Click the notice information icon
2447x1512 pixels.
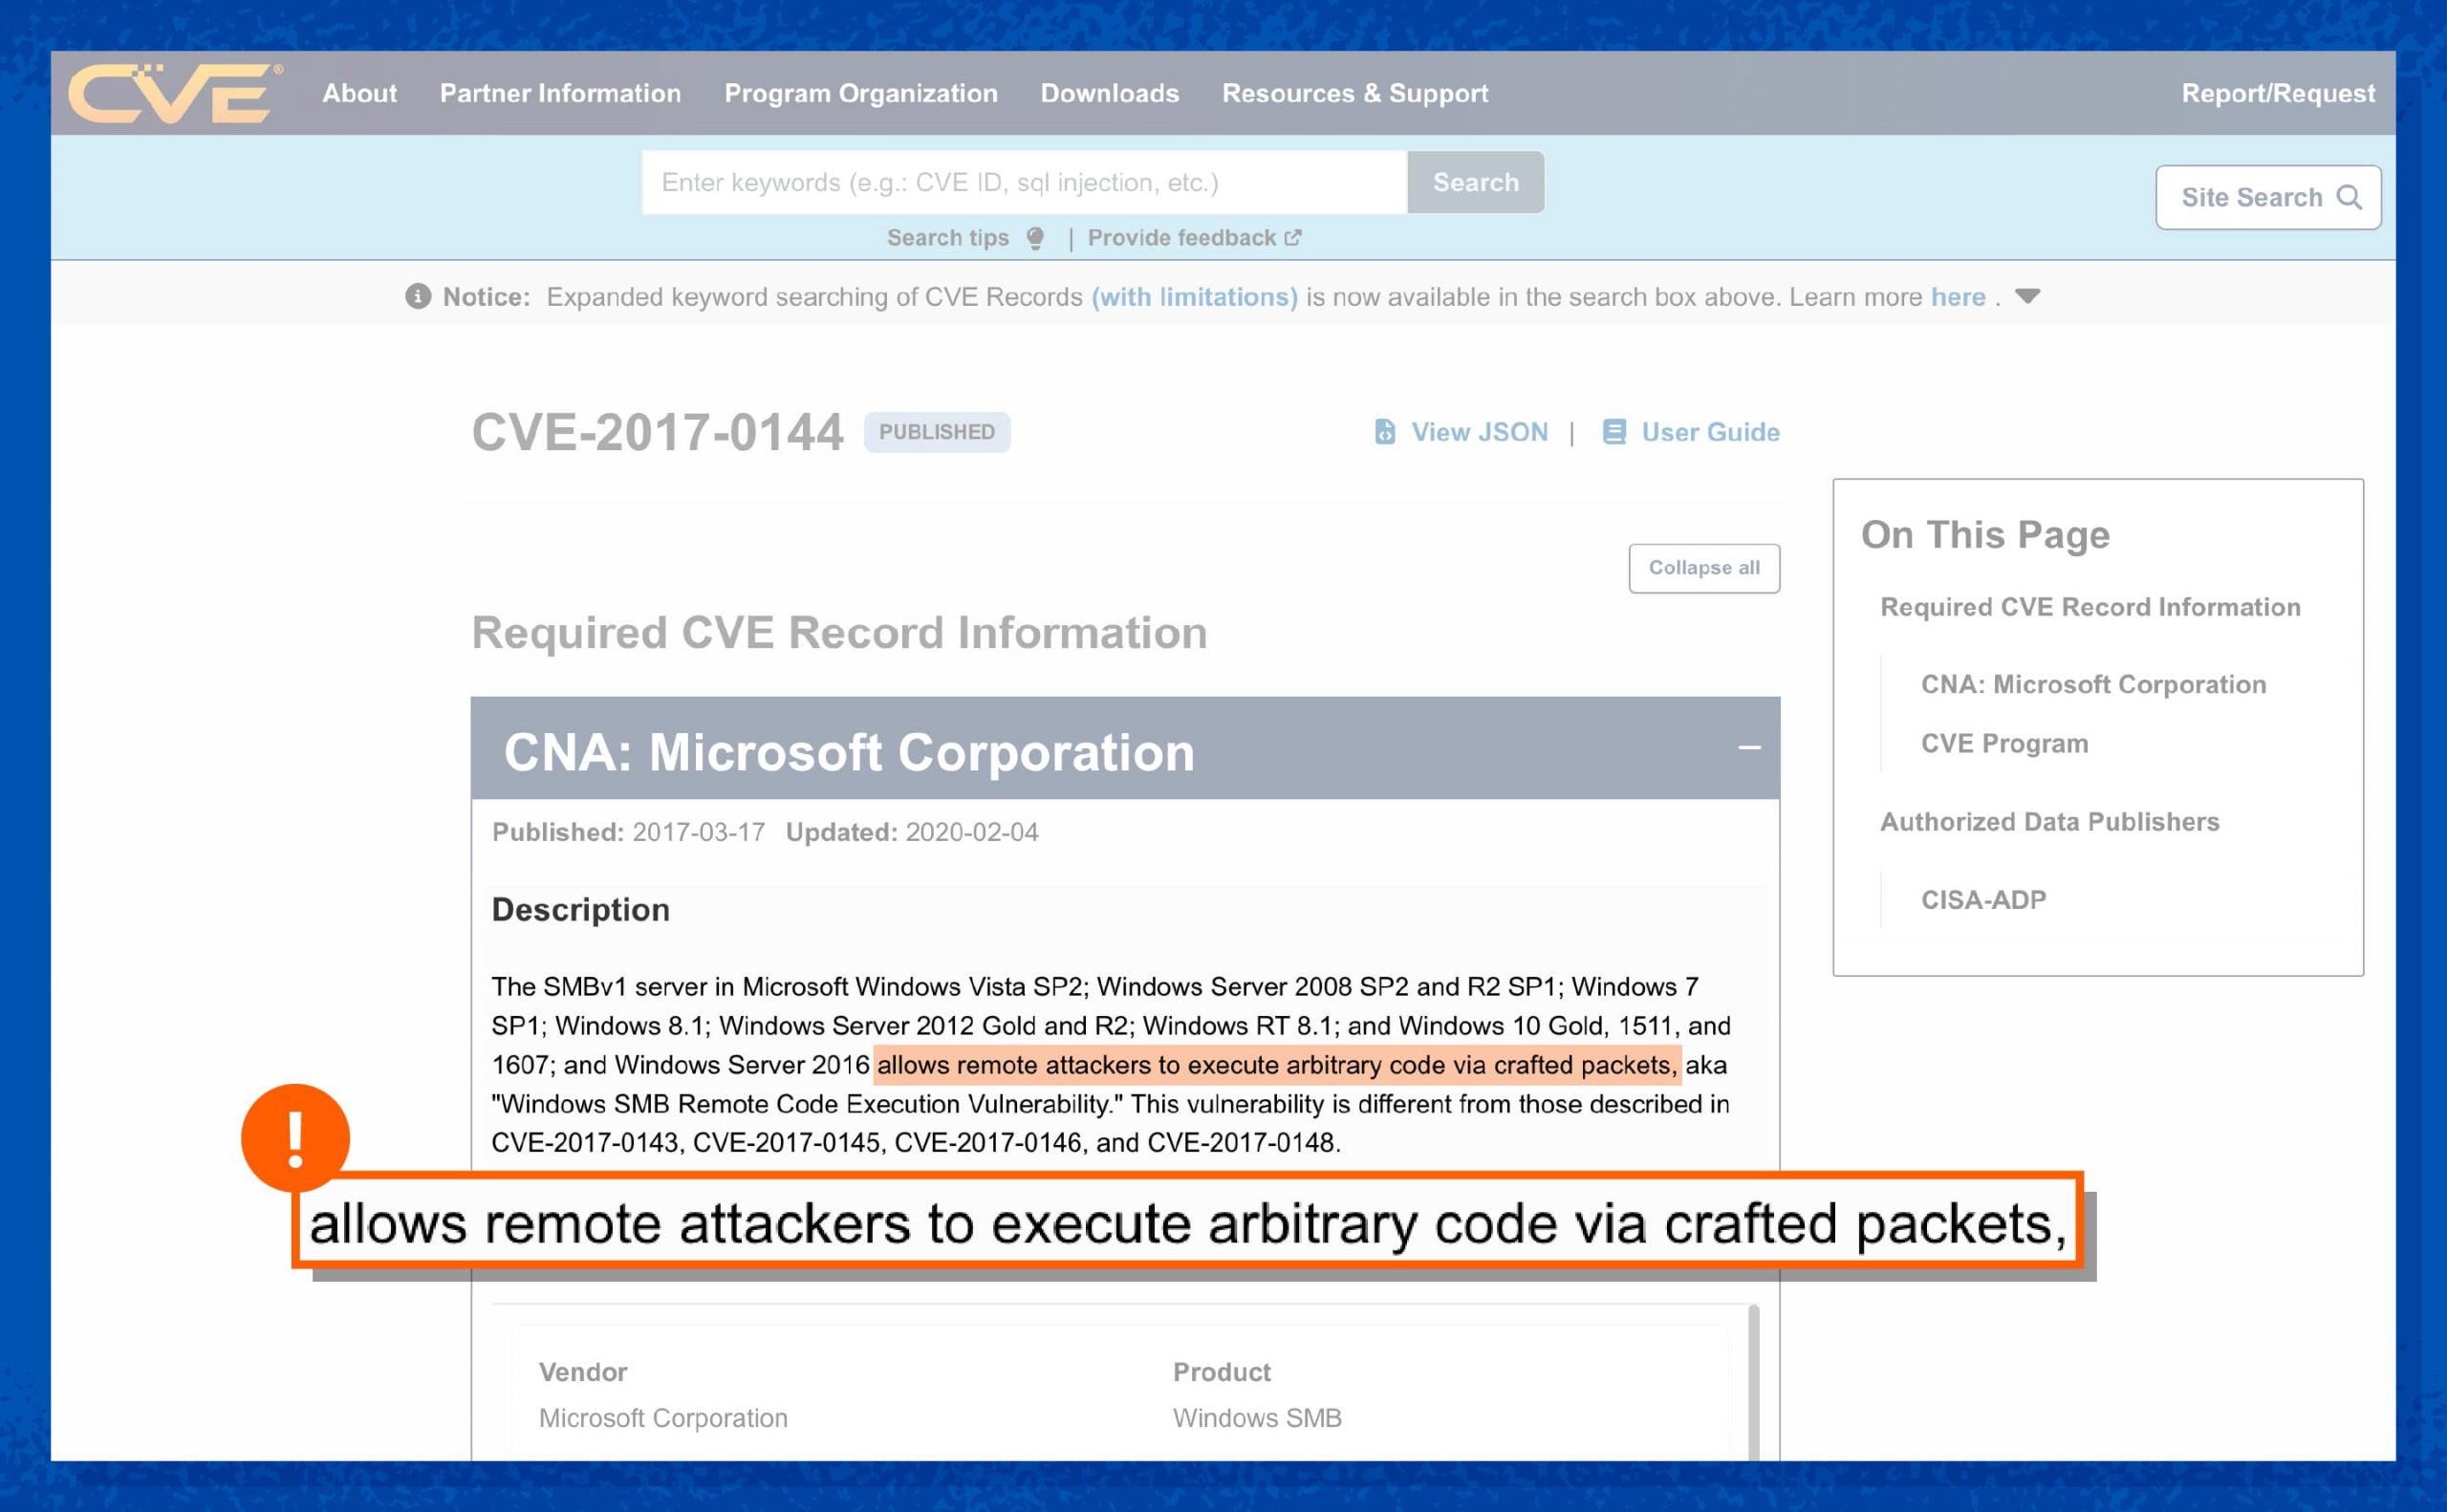[418, 296]
